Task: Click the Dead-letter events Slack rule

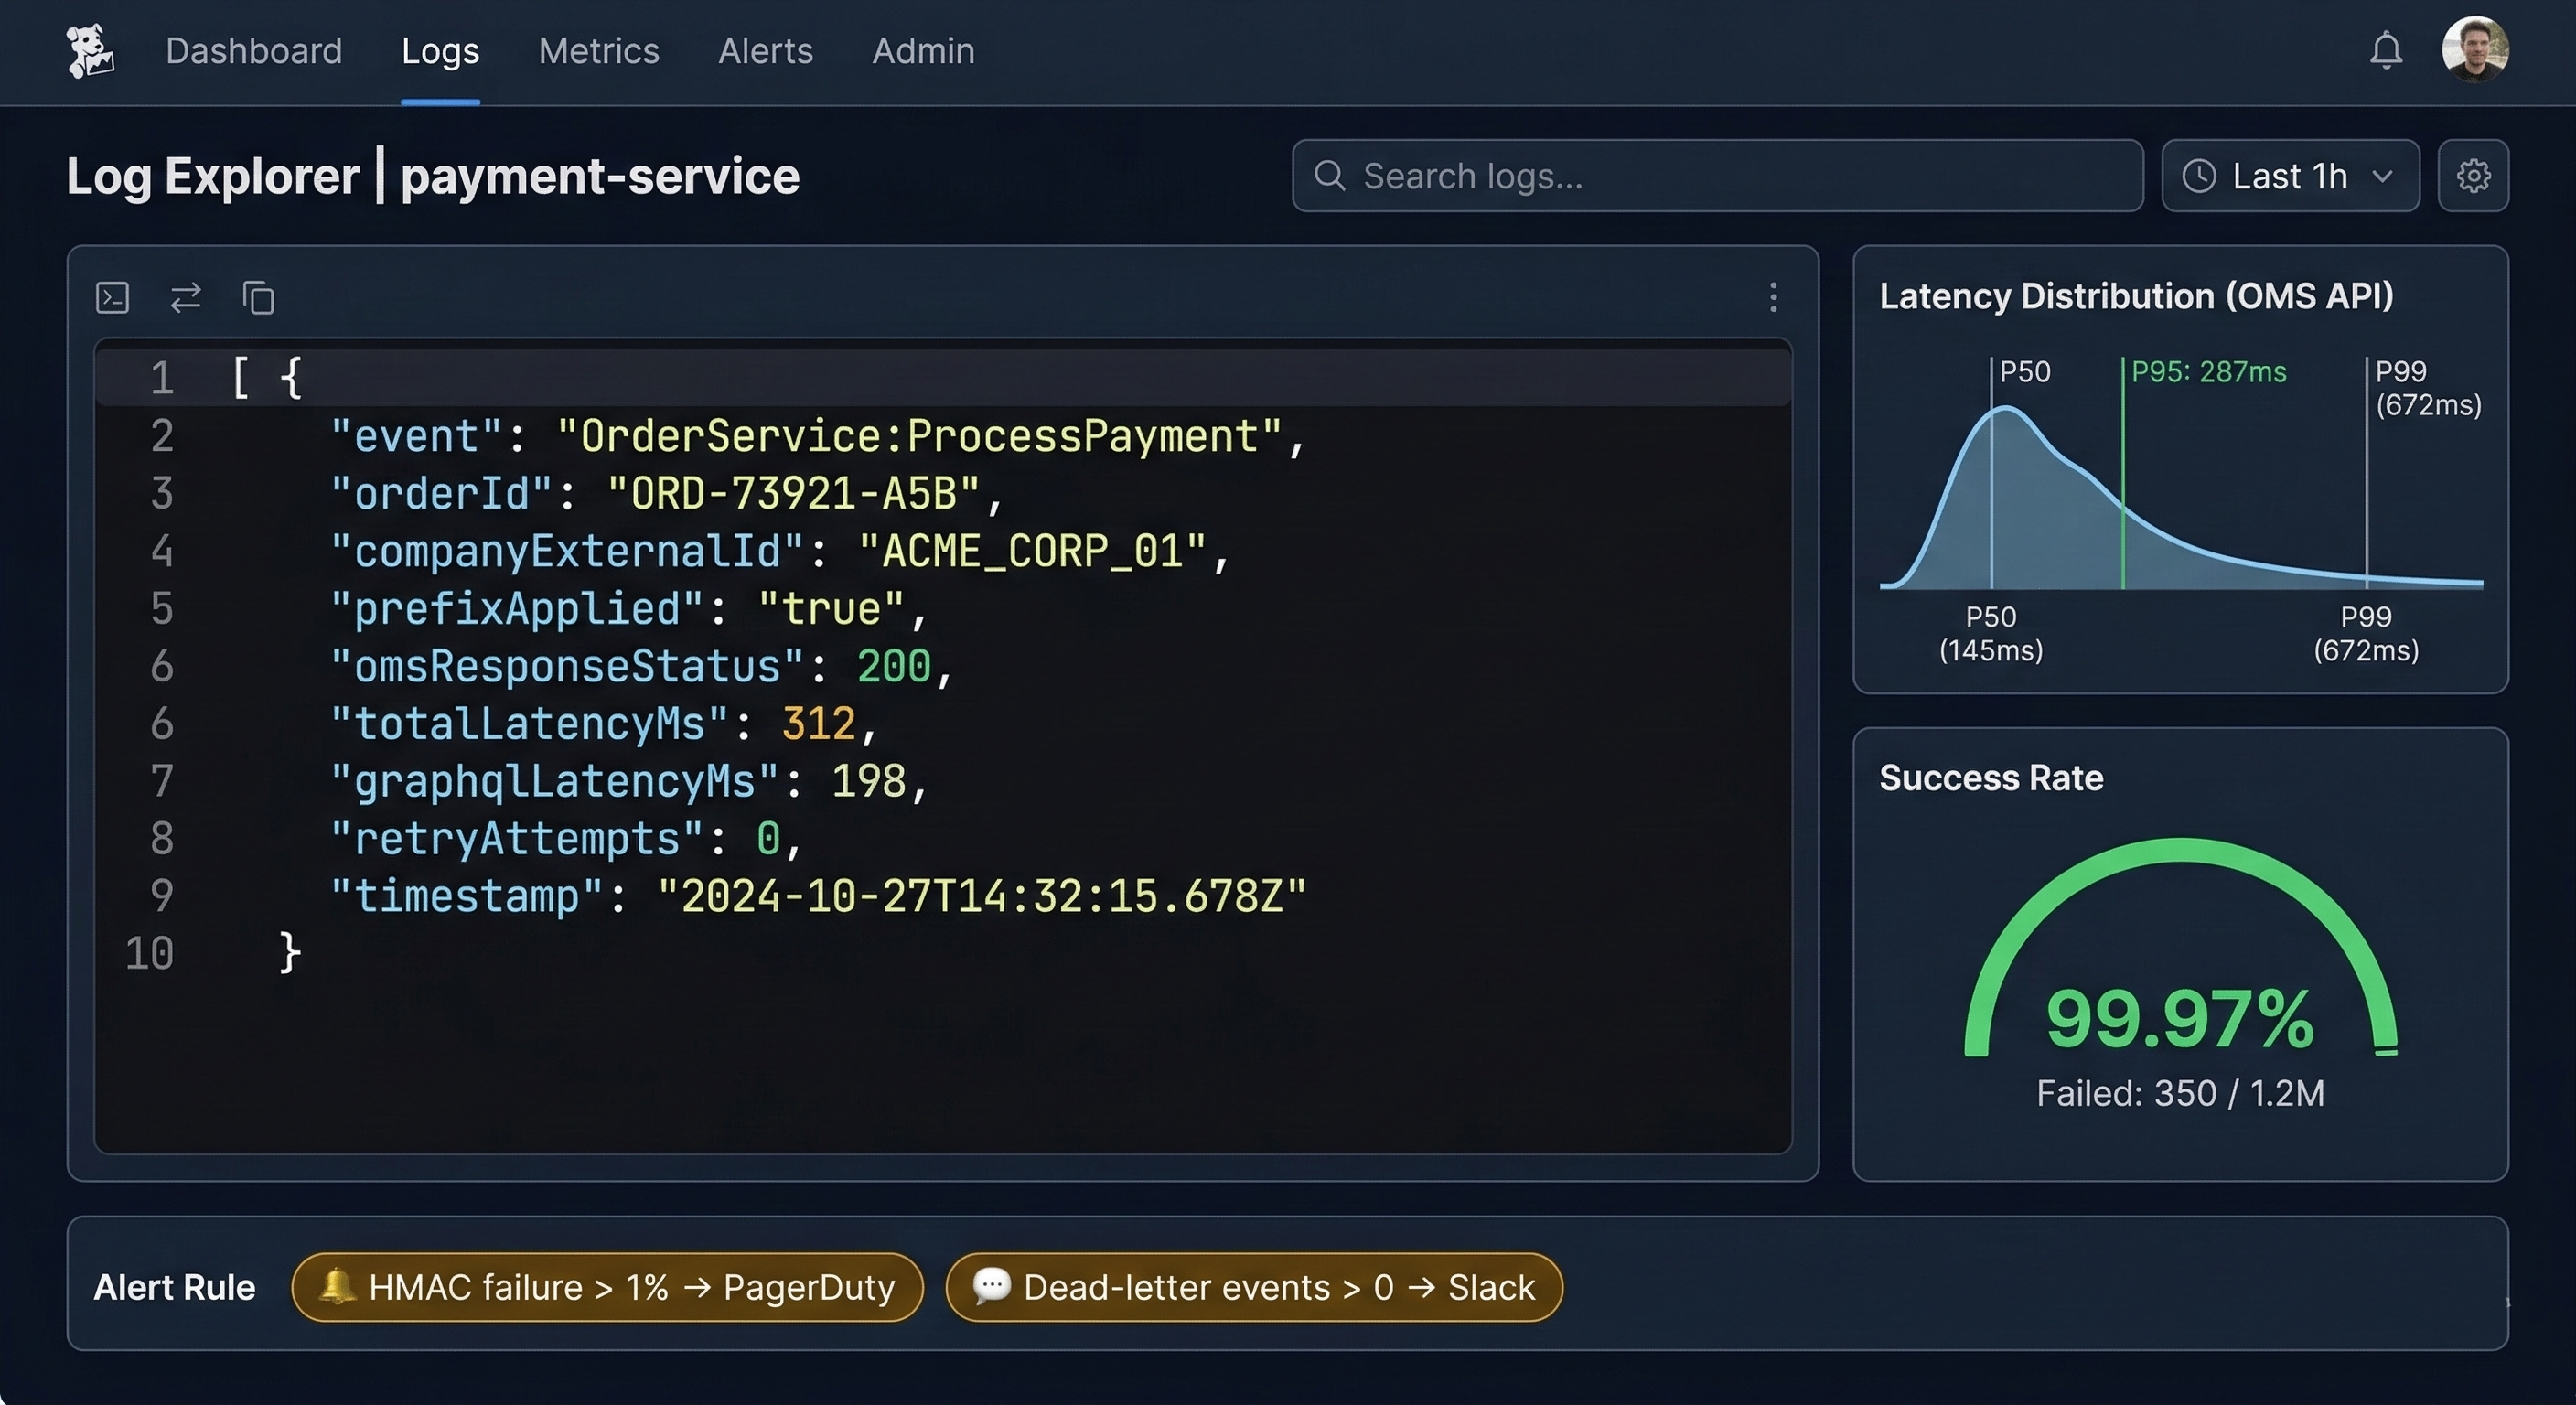Action: (1253, 1287)
